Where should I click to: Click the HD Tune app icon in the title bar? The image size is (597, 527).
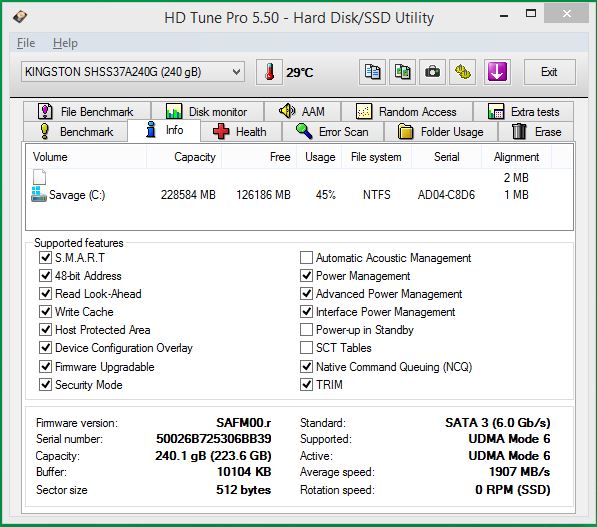[x=20, y=17]
